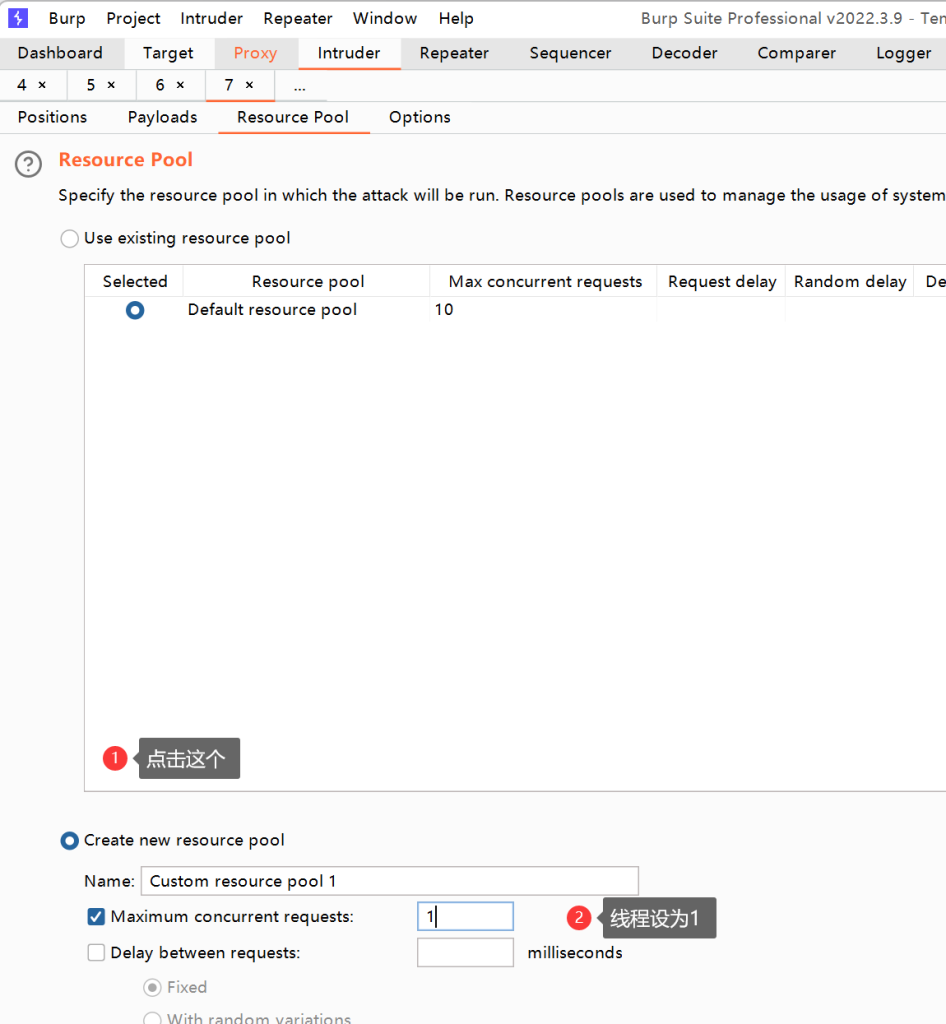Close Intruder attack tab 6
946x1024 pixels.
(181, 85)
